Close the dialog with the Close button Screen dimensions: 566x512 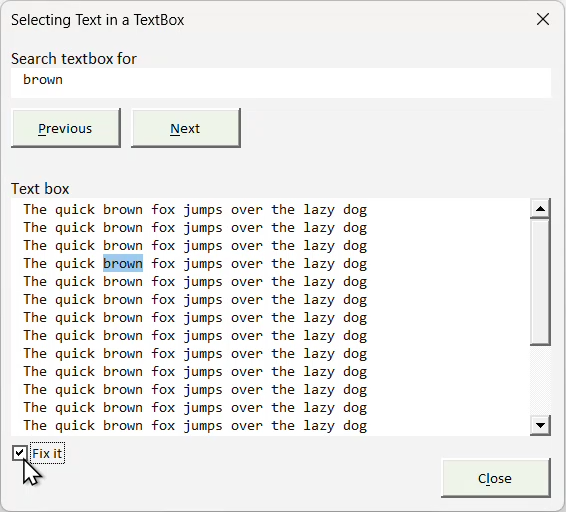(496, 478)
